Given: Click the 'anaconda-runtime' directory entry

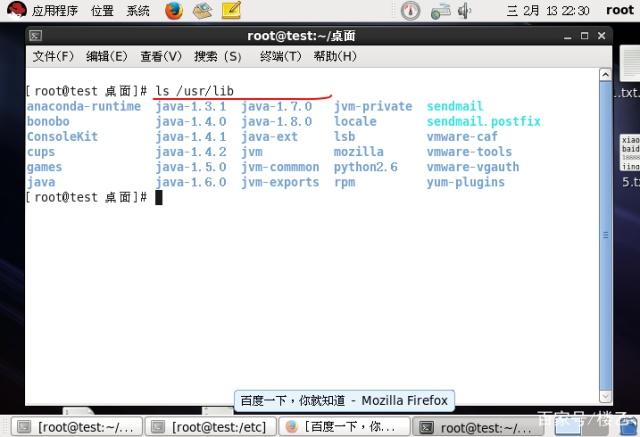Looking at the screenshot, I should [84, 106].
